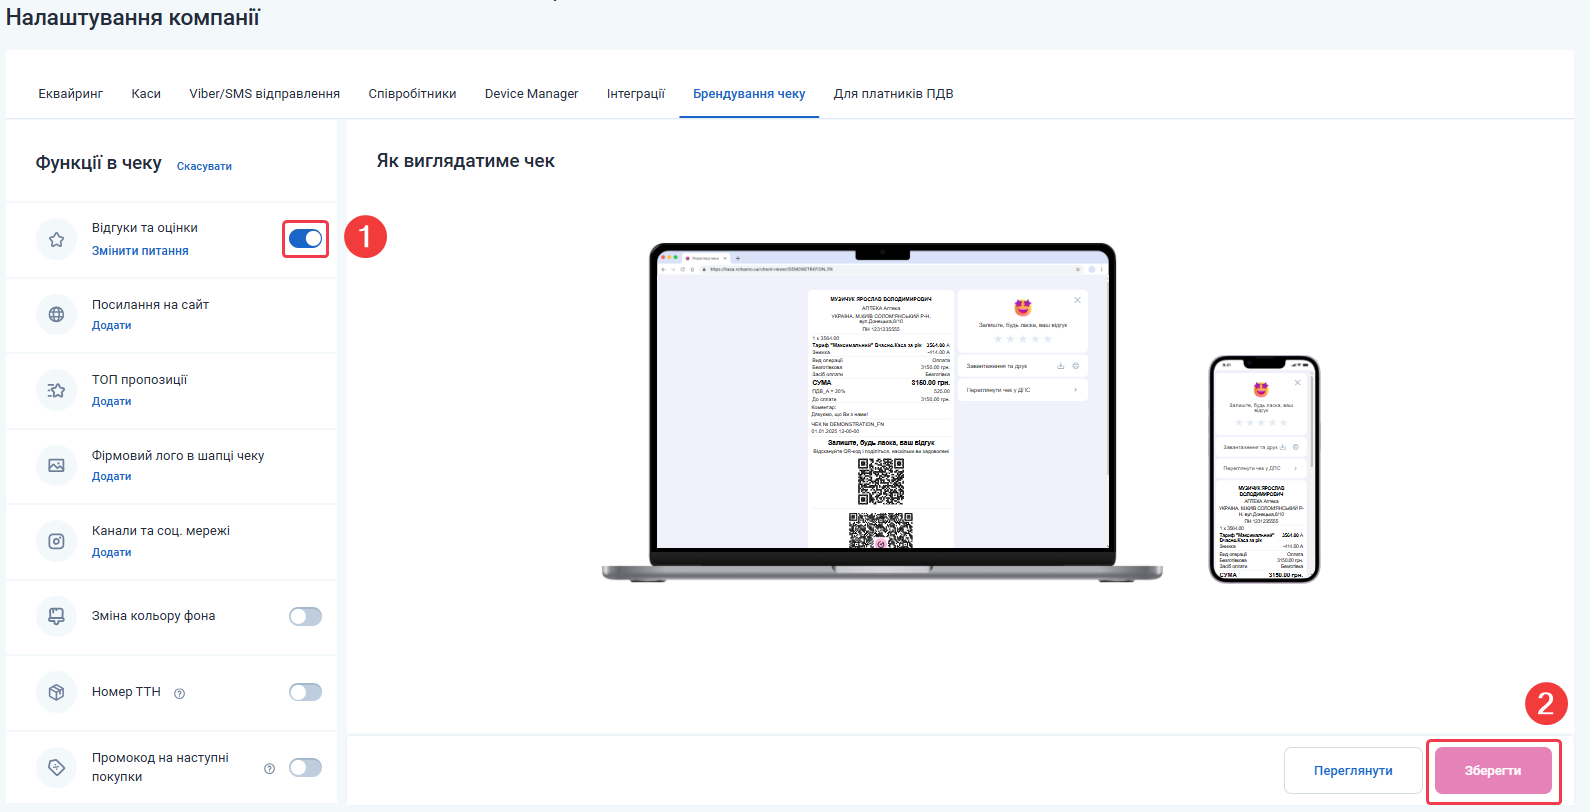Open the Еквайринг tab
This screenshot has height=812, width=1590.
pos(71,94)
